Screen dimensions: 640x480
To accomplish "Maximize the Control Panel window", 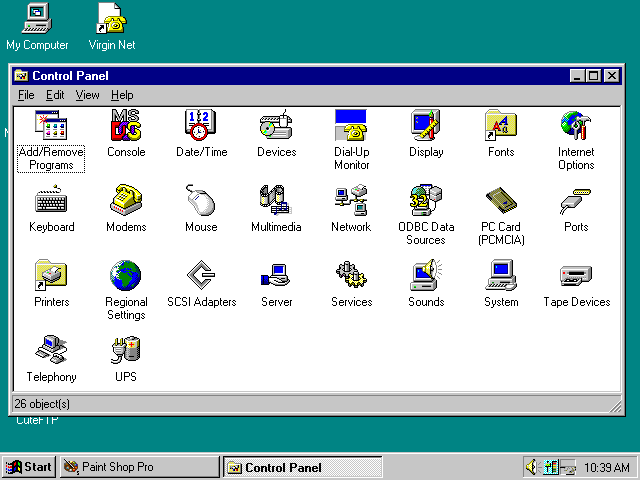I will [x=593, y=76].
